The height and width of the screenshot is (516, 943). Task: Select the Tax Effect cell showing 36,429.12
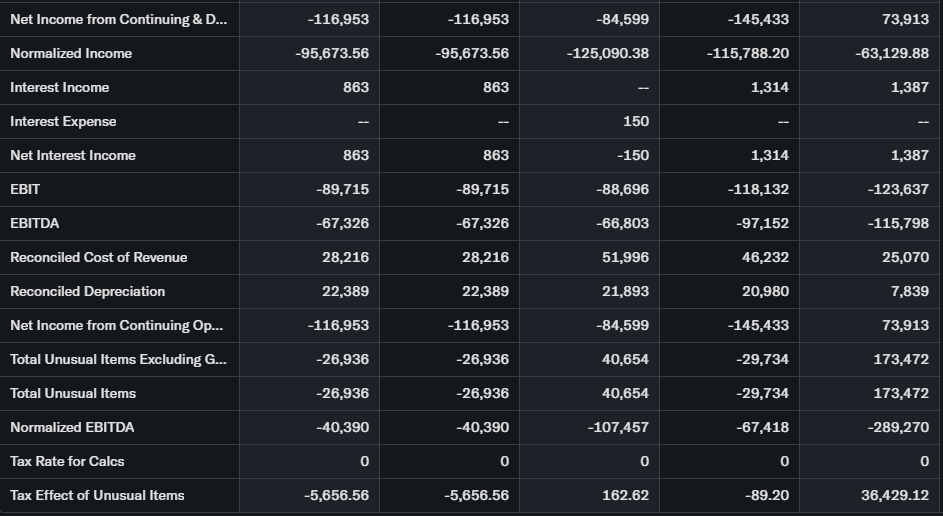point(894,495)
